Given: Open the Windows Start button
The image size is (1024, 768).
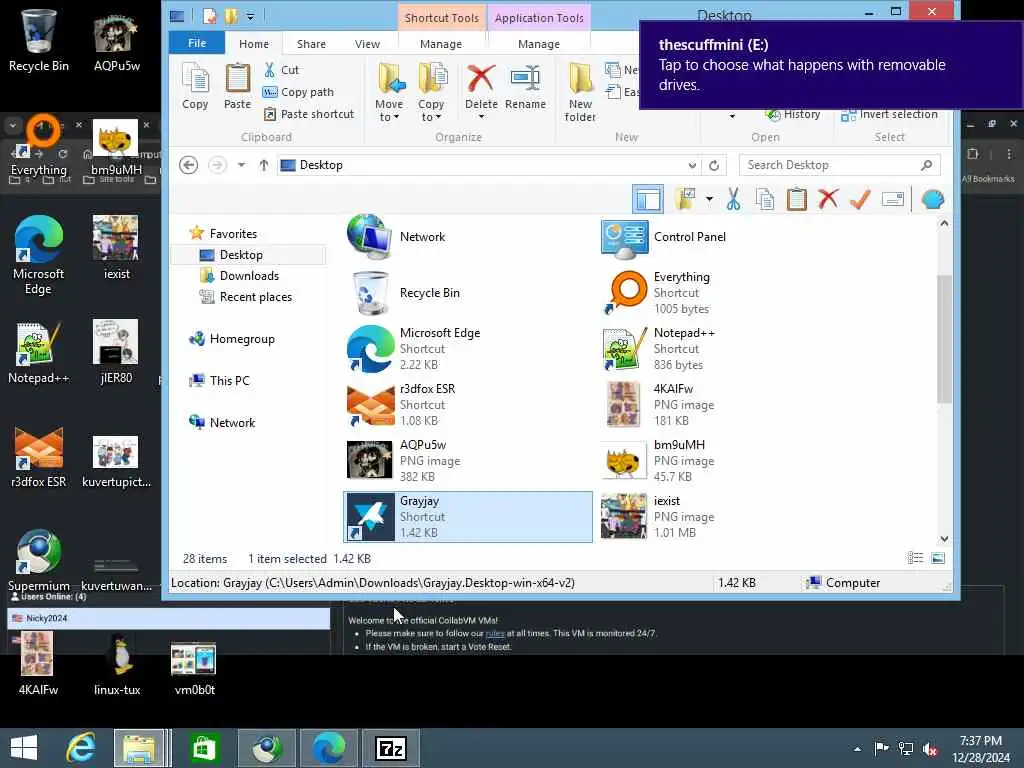Looking at the screenshot, I should point(24,748).
